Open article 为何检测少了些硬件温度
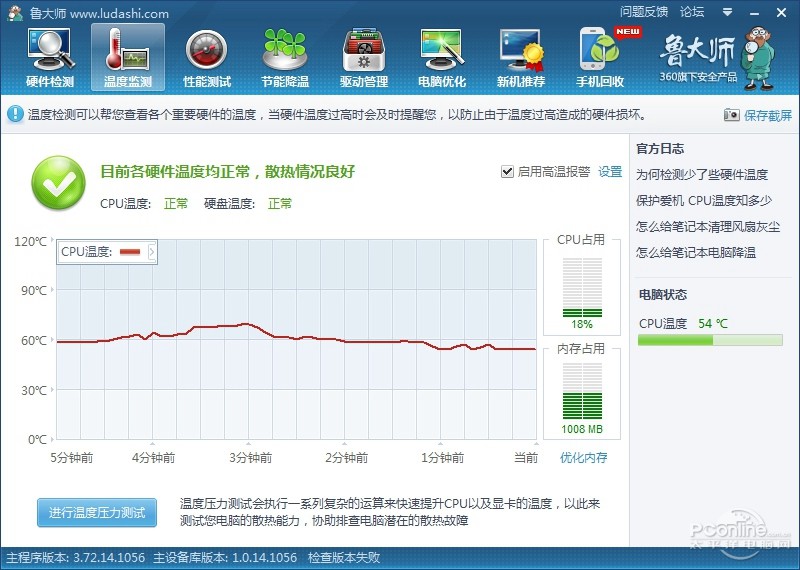This screenshot has height=570, width=800. point(702,175)
